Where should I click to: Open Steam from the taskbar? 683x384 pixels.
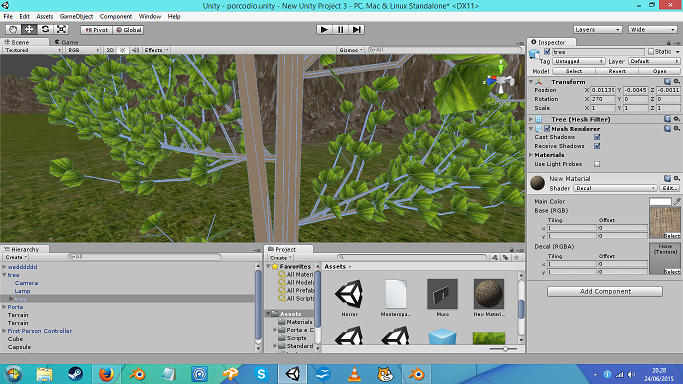[75, 374]
